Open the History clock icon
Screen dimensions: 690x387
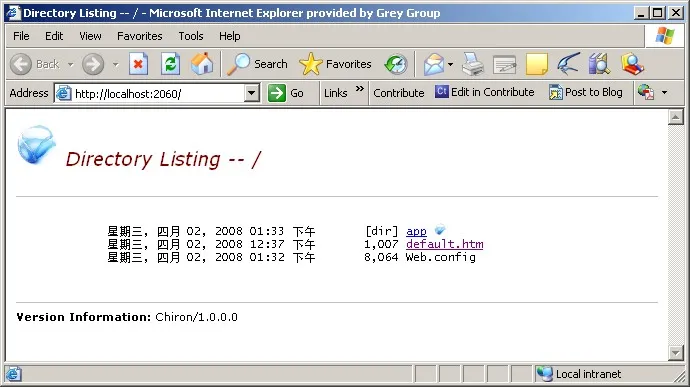coord(395,64)
